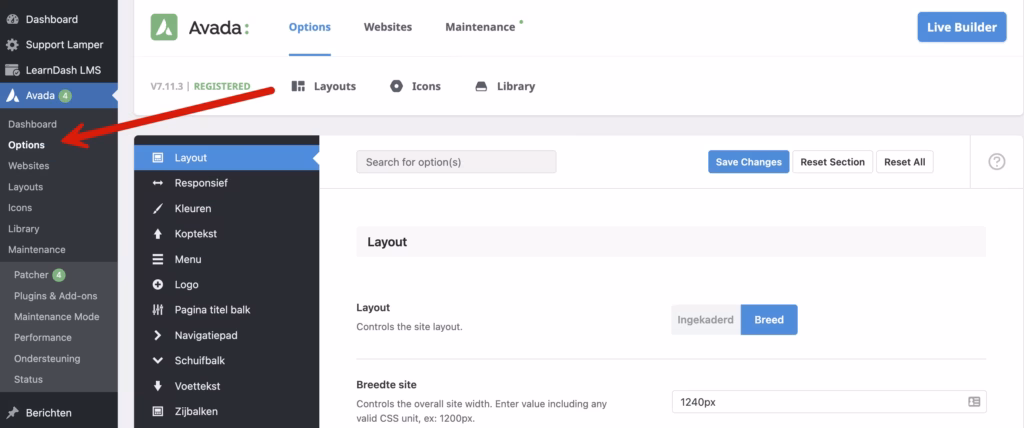Screen dimensions: 1024x428
Task: Select the Breed layout option
Action: coord(769,320)
